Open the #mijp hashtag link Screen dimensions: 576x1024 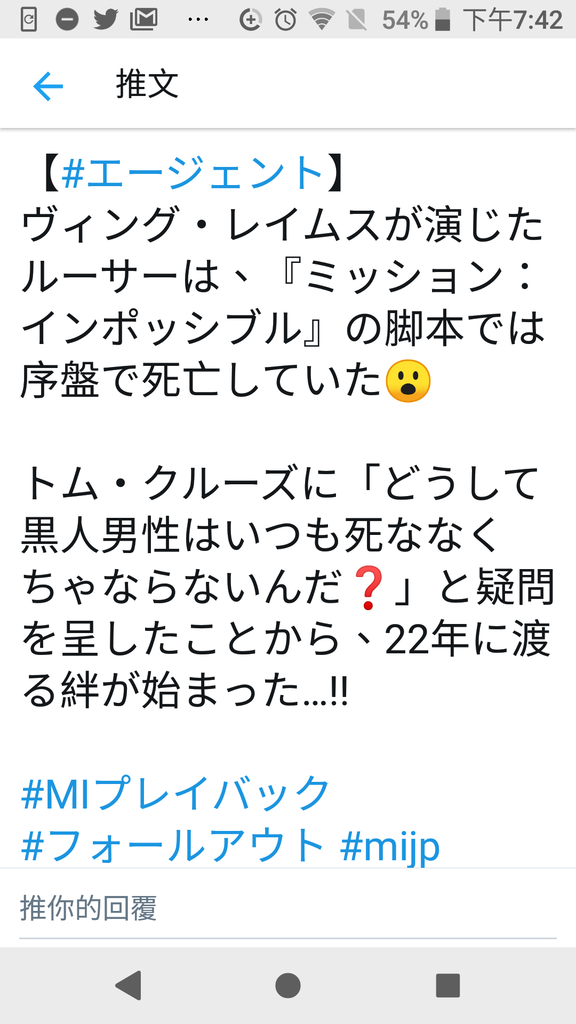coord(390,846)
